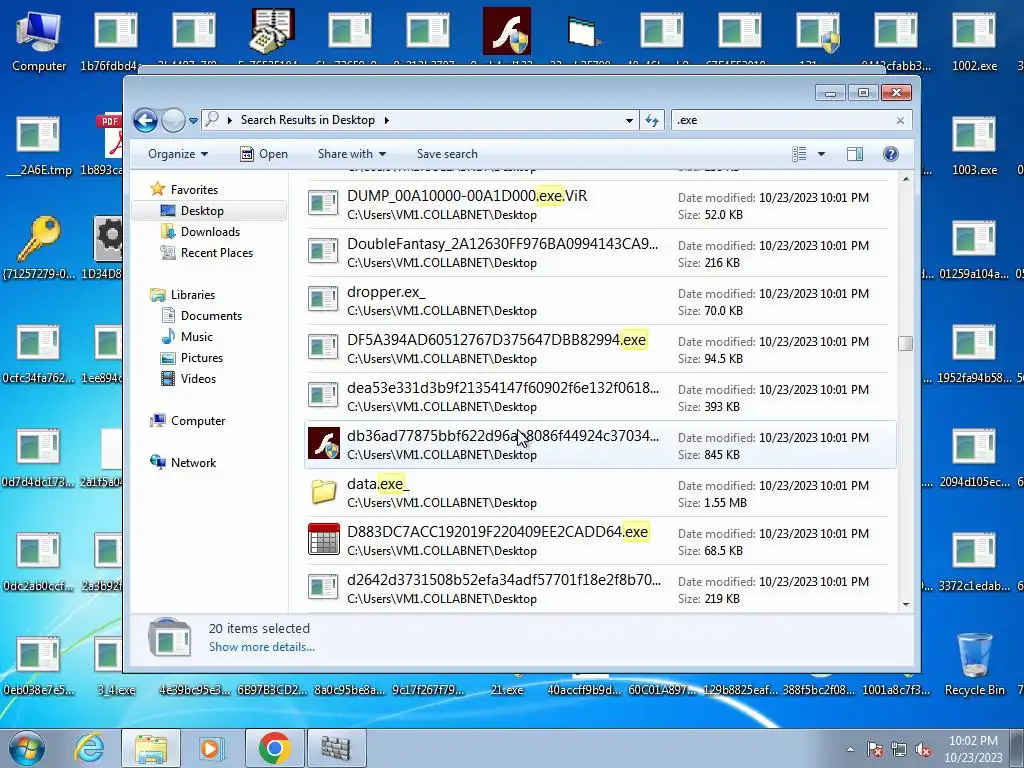Screen dimensions: 1024x768
Task: Select DoubleFantasy_2A12630FF976 file name
Action: pos(502,244)
